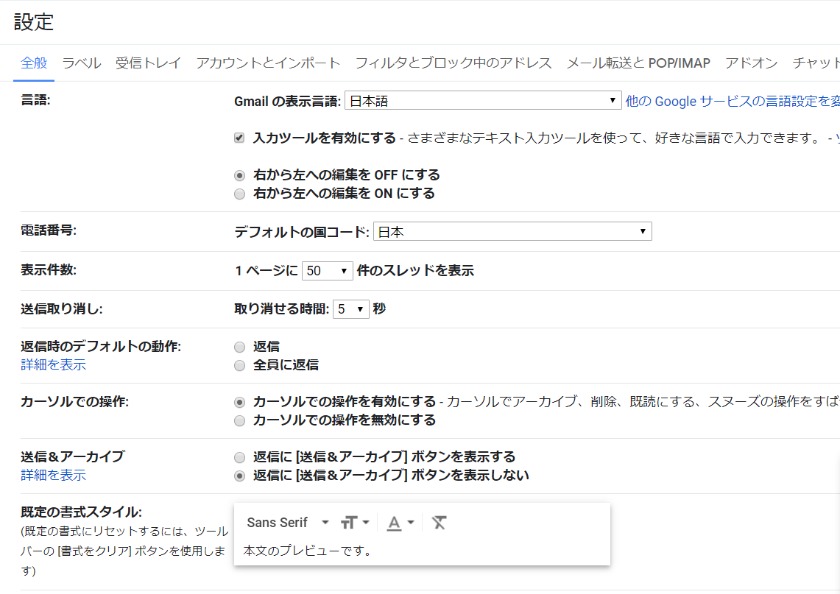This screenshot has width=840, height=594.
Task: Switch to the ラベル tab
Action: tap(81, 63)
